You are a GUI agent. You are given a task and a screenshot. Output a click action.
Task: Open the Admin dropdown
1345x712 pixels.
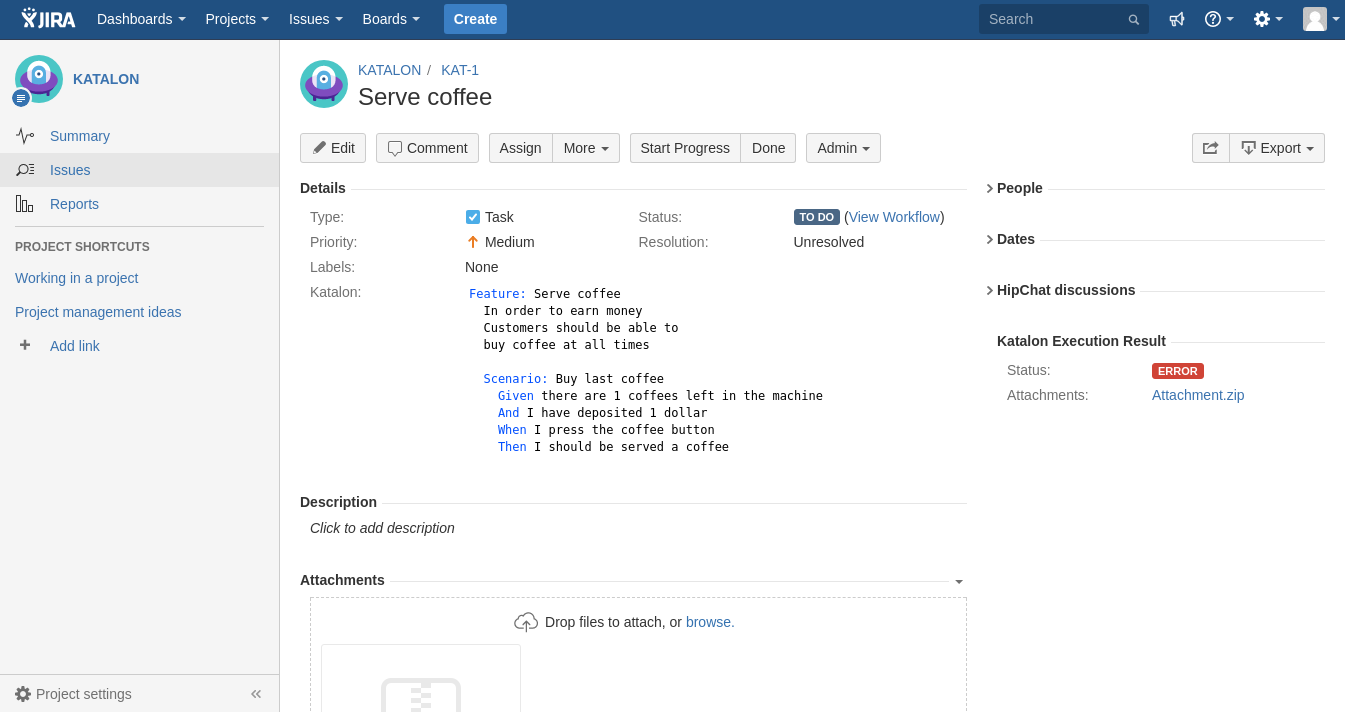[x=843, y=148]
